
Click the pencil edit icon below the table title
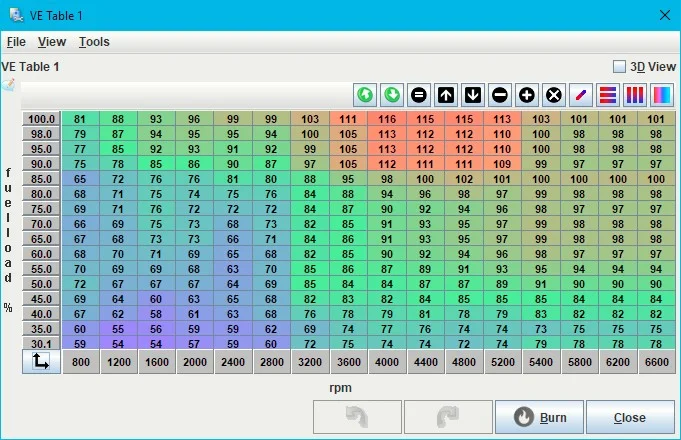9,84
